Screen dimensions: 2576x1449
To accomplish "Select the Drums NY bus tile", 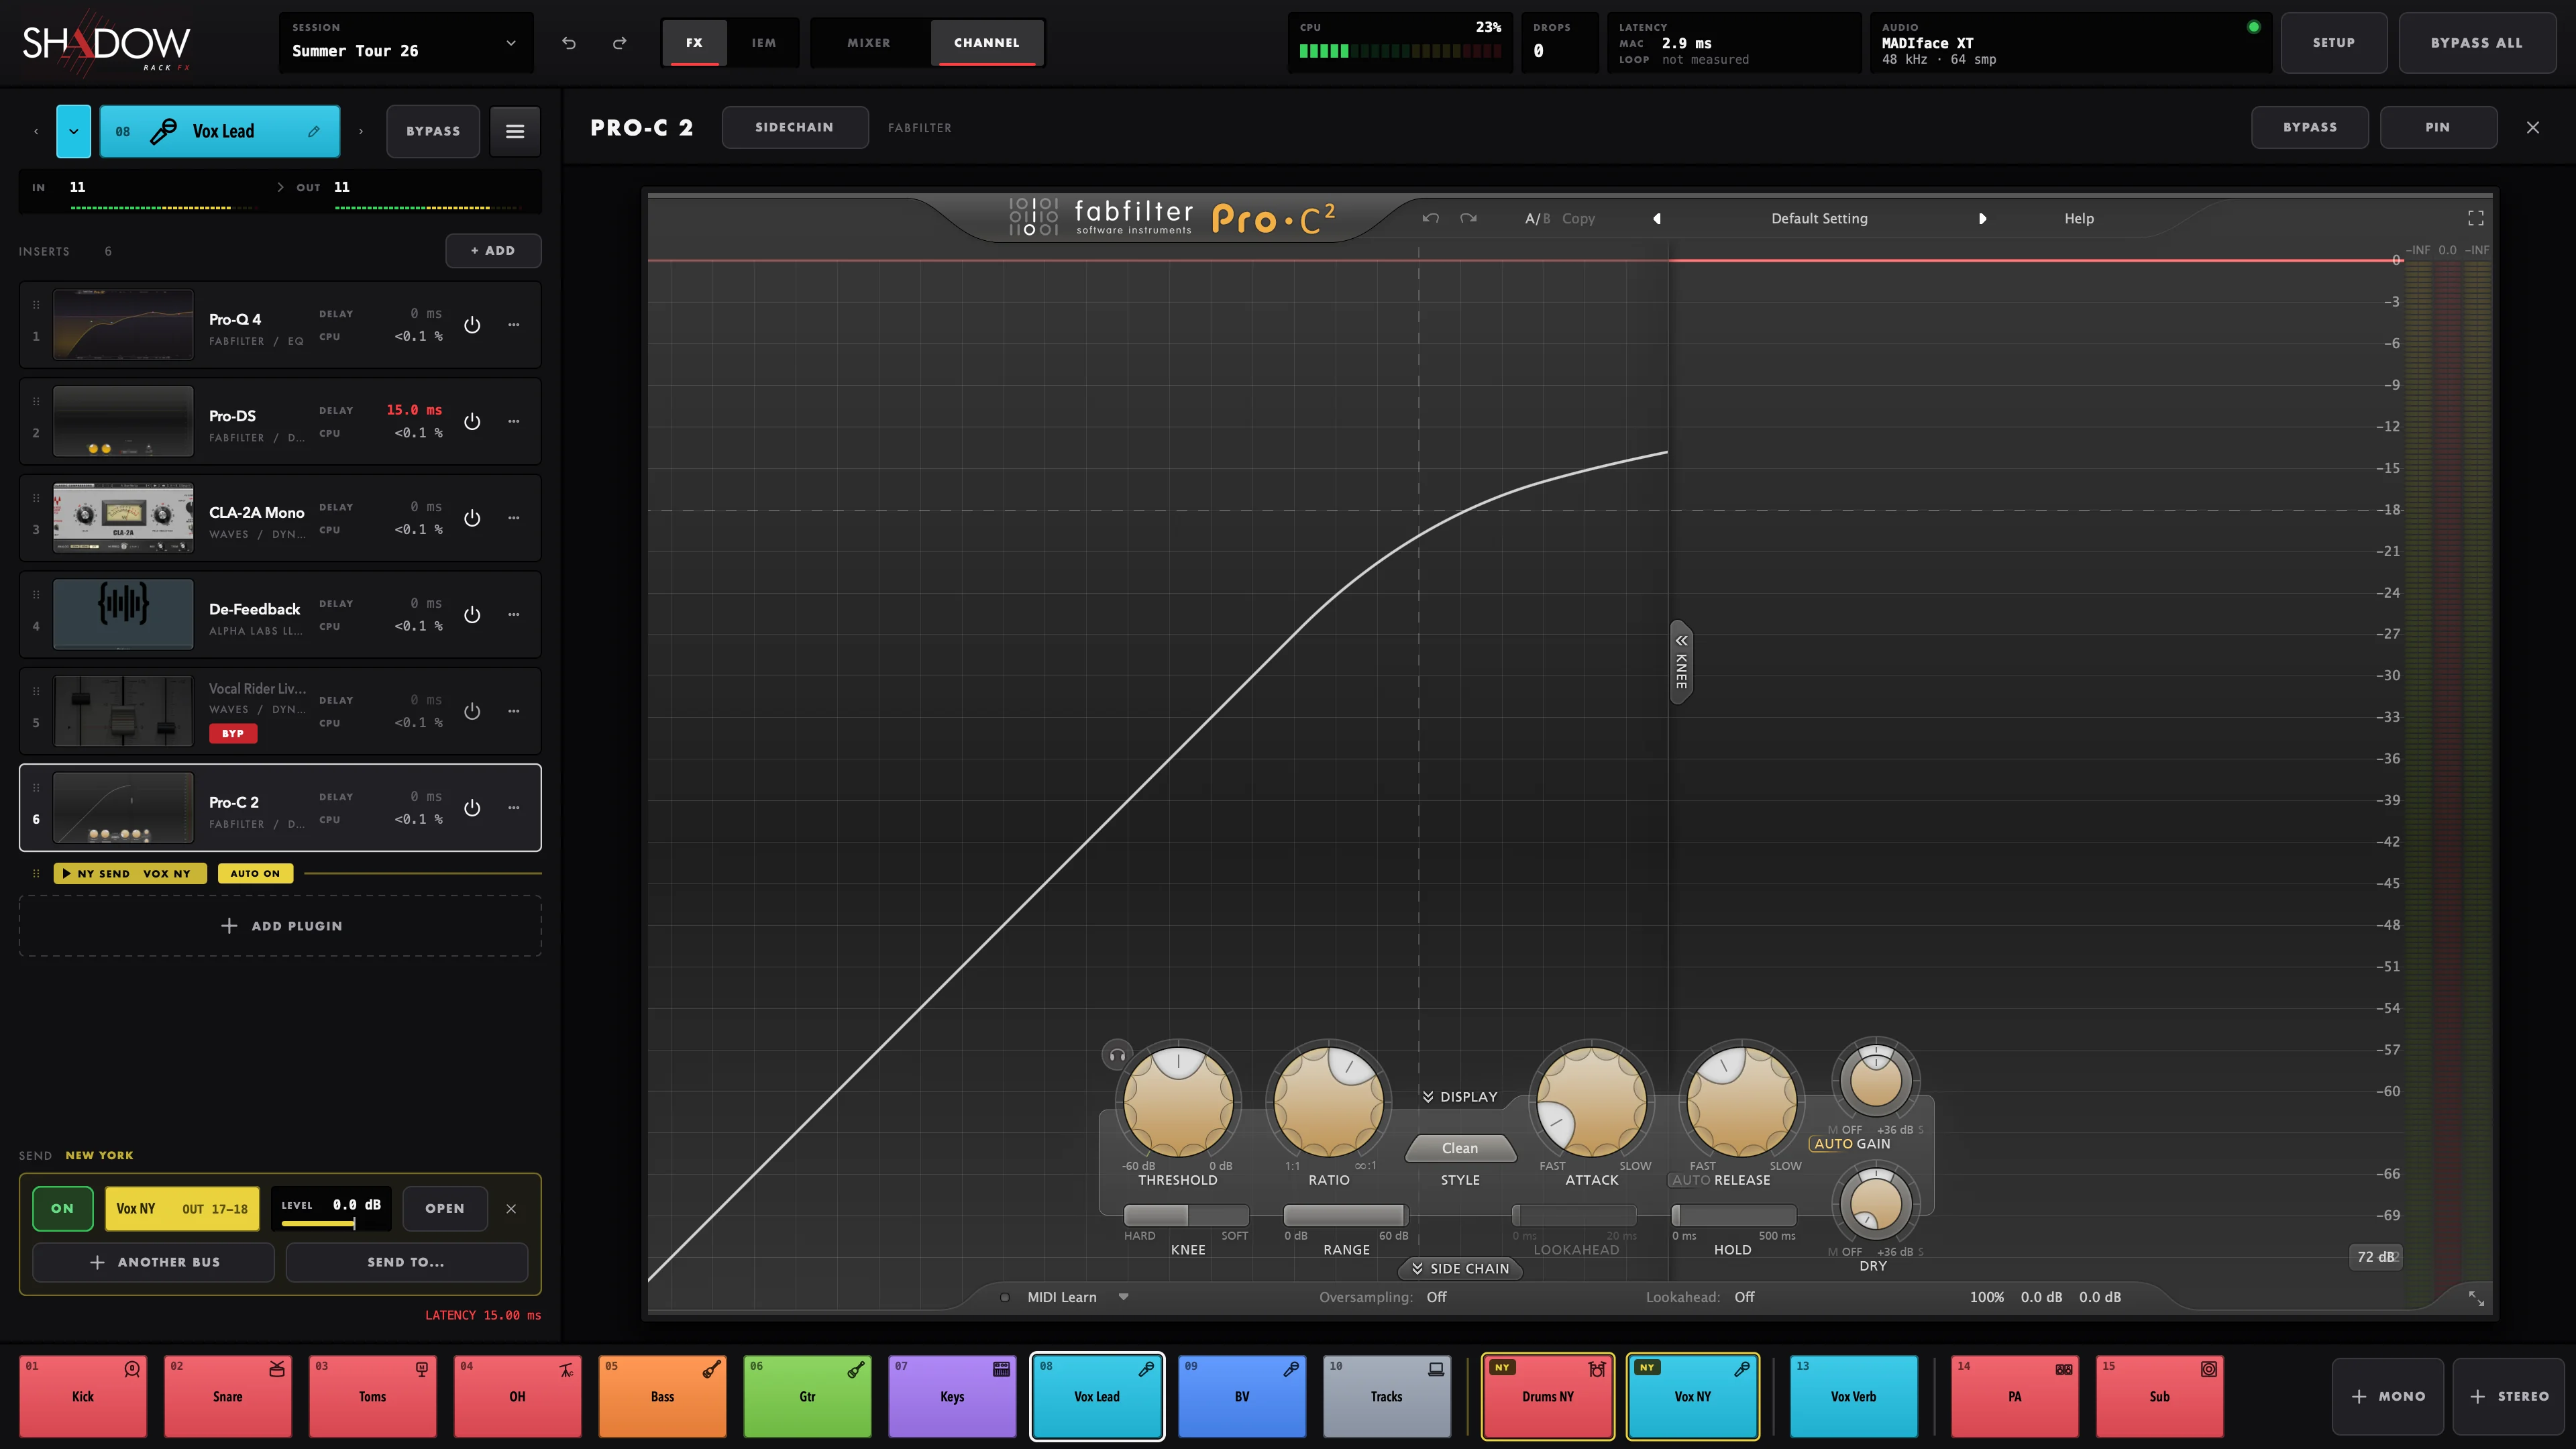I will pos(1548,1396).
